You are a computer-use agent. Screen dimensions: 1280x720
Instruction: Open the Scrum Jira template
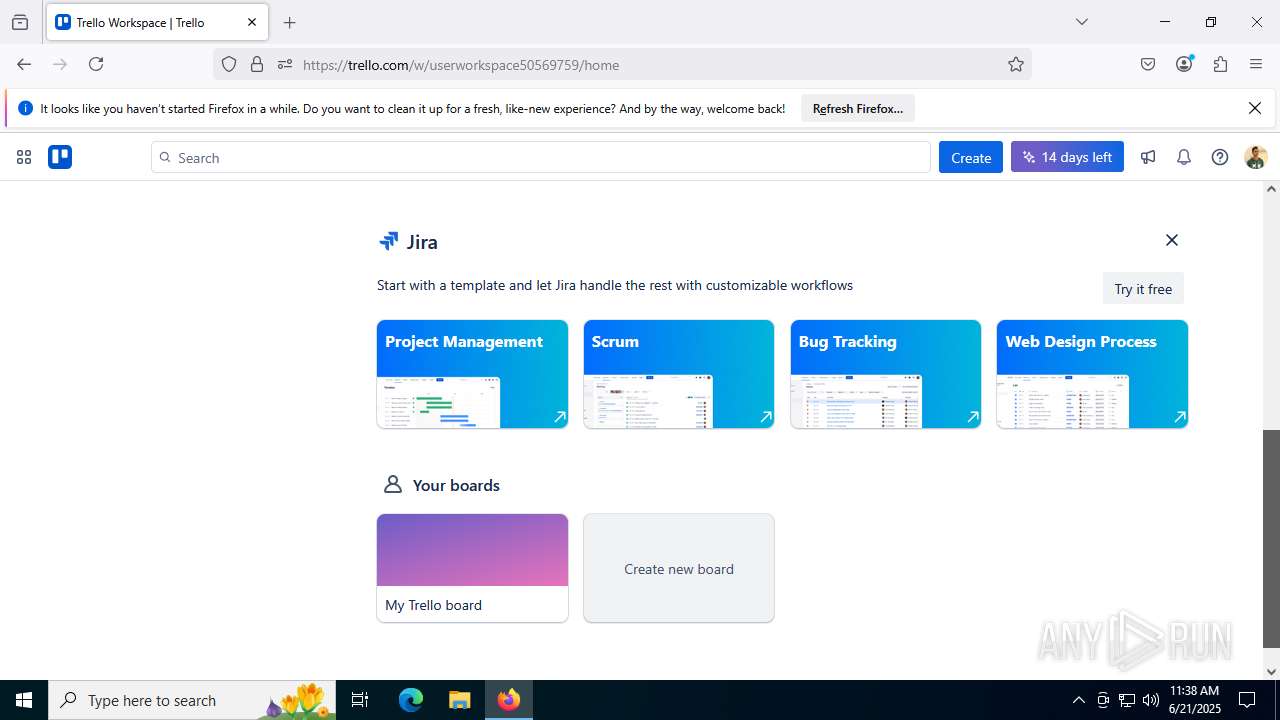[x=679, y=374]
